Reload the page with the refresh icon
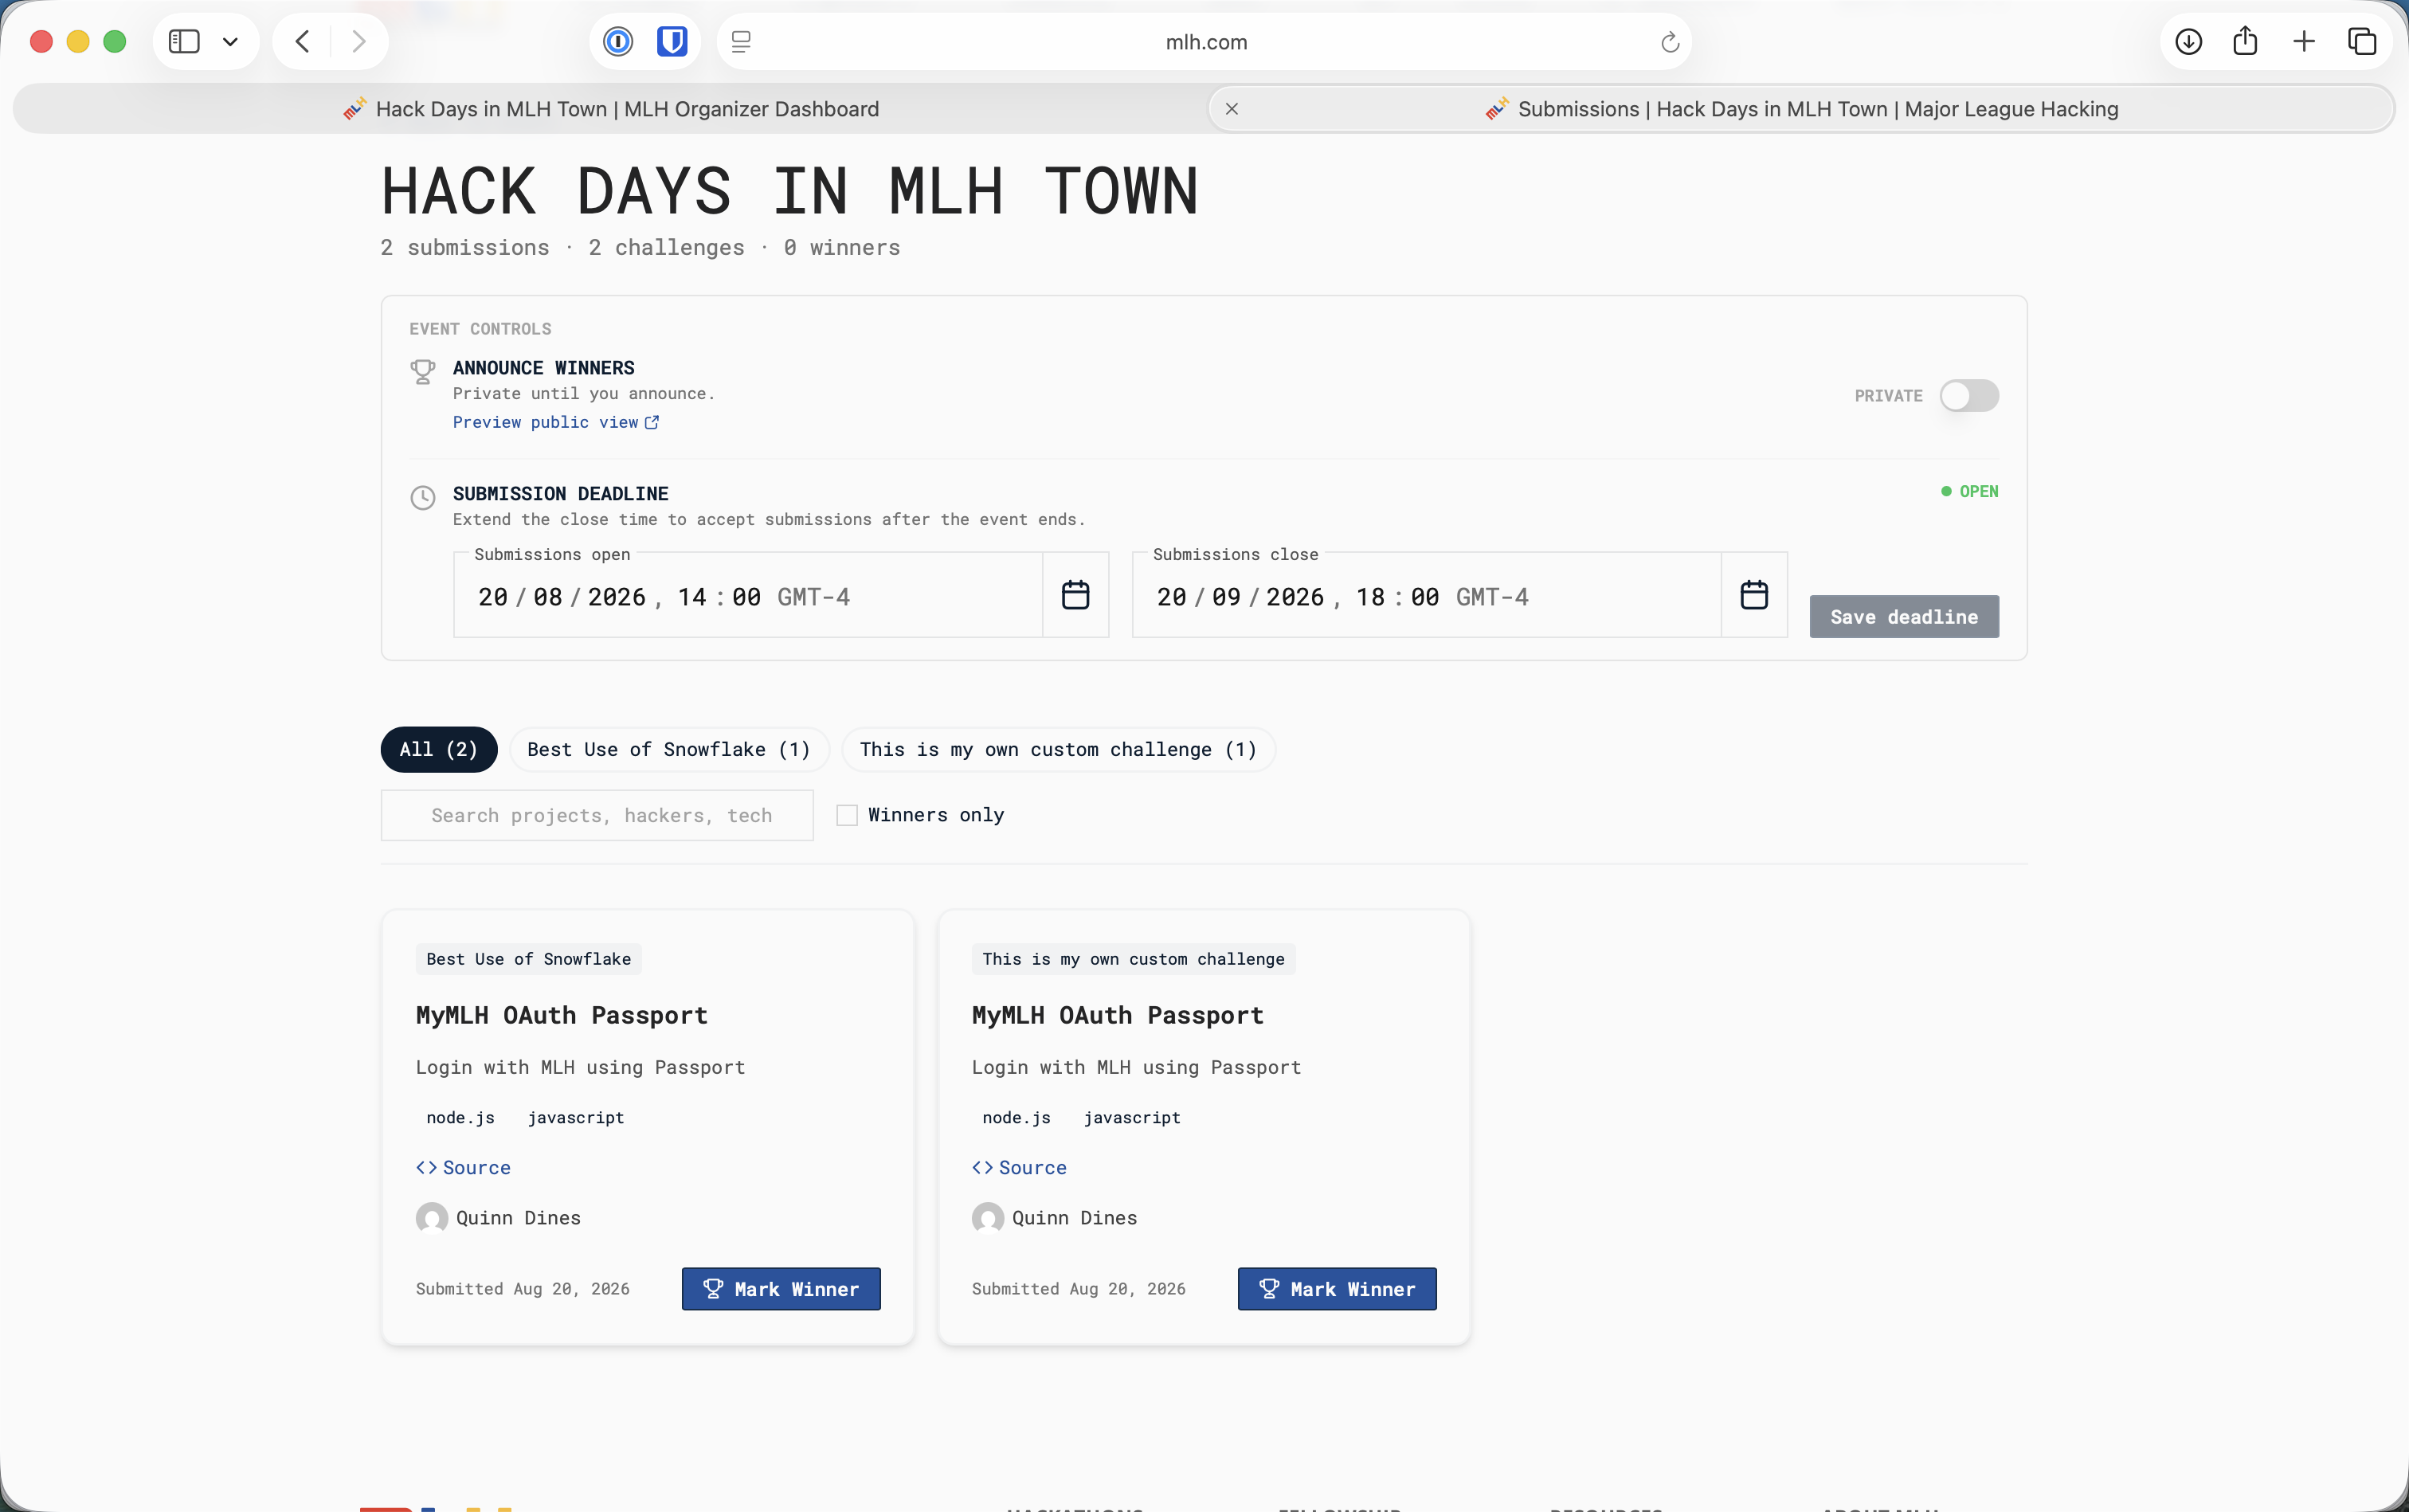This screenshot has width=2409, height=1512. click(1669, 42)
